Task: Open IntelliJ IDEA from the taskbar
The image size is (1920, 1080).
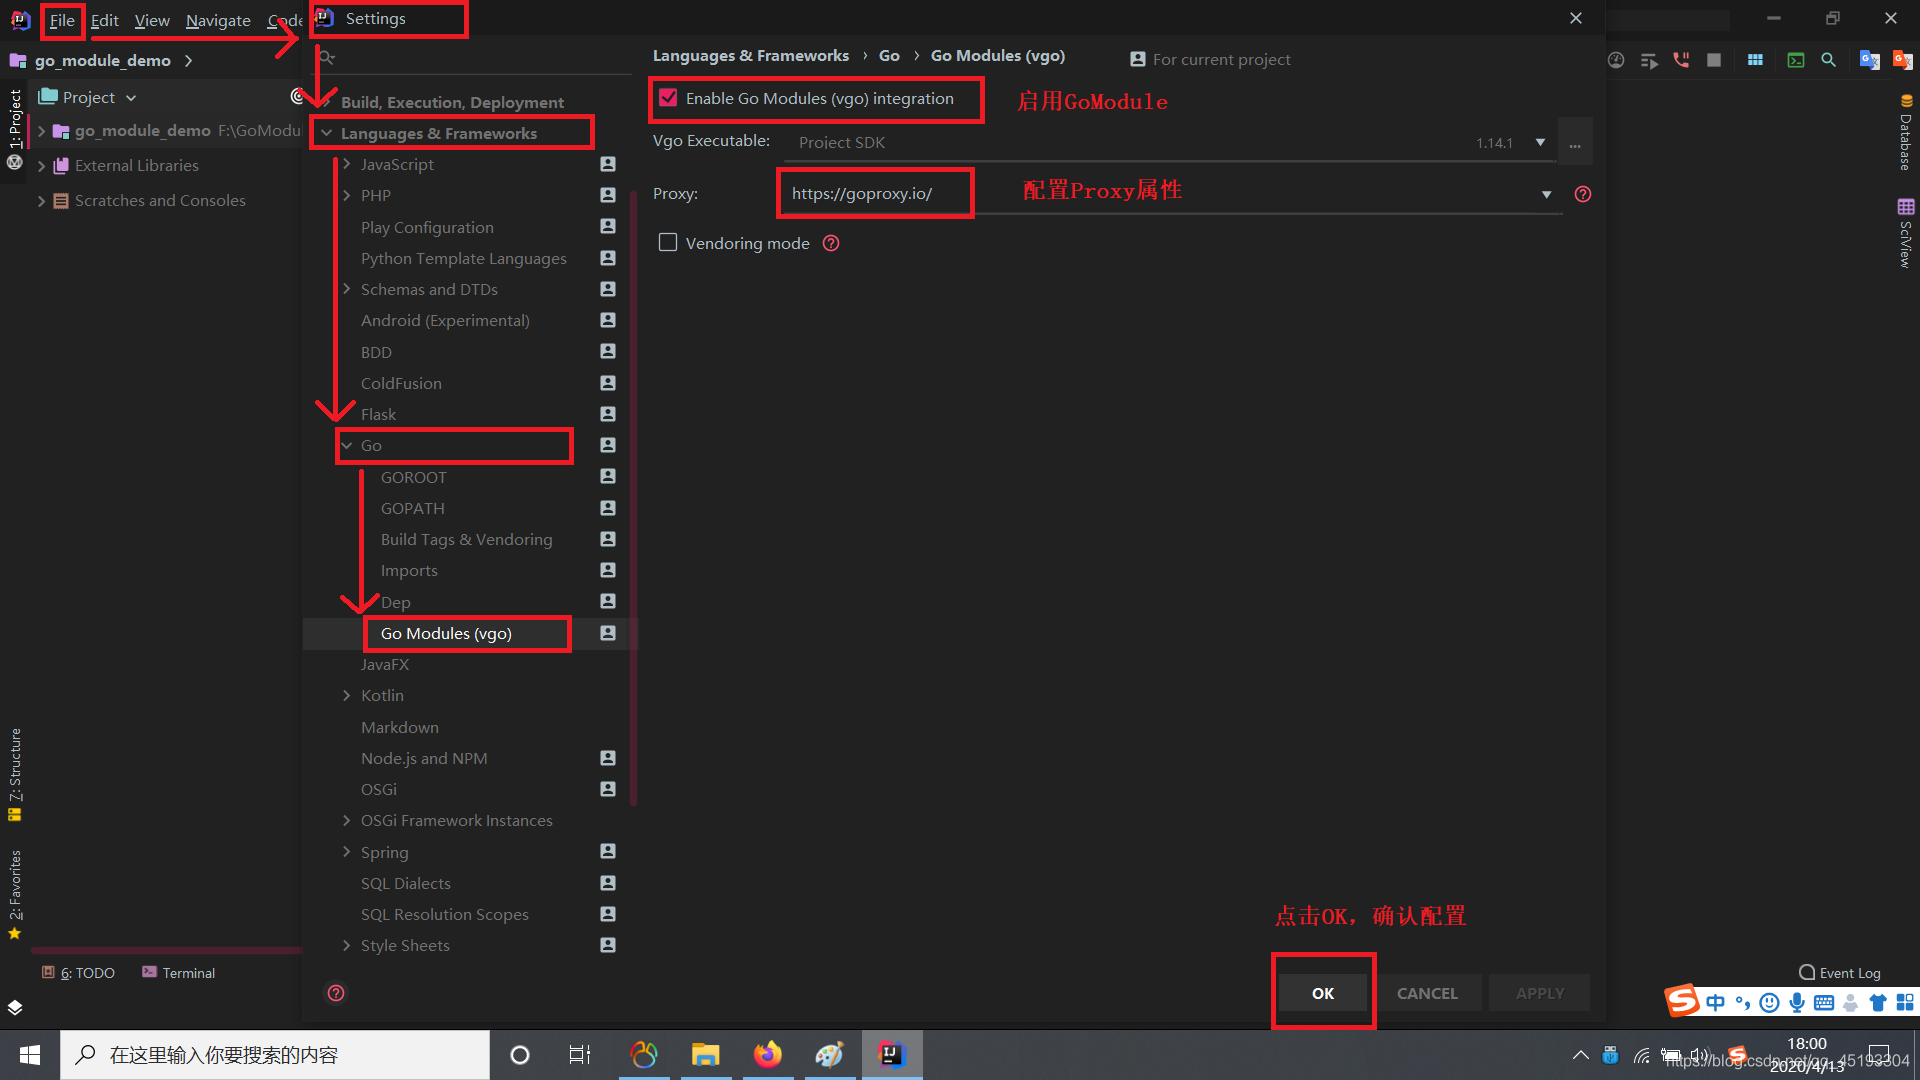Action: pos(890,1054)
